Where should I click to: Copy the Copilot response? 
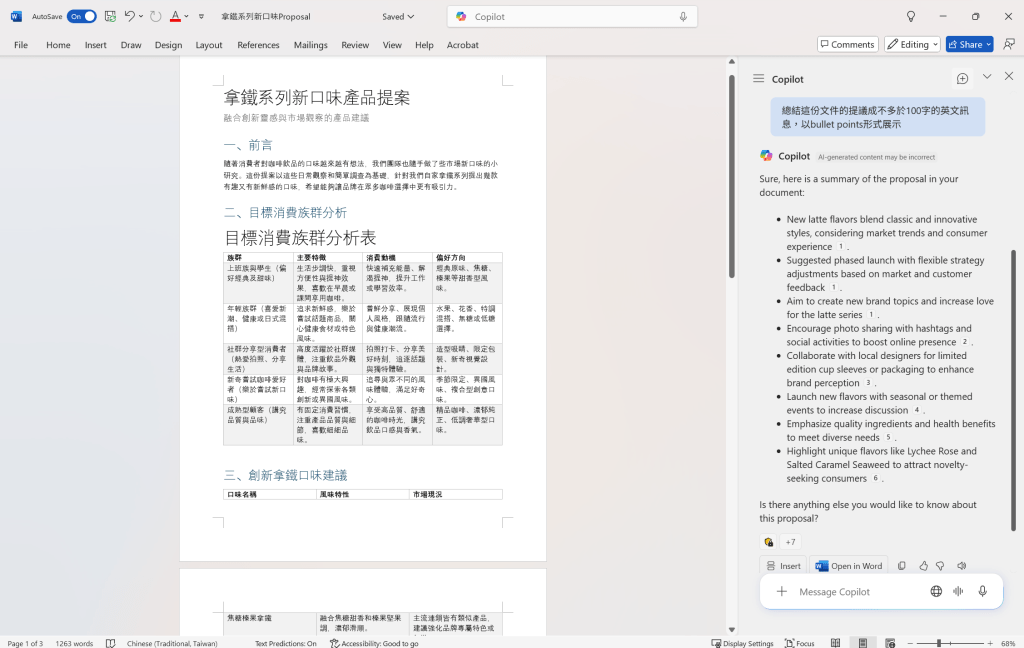[902, 566]
